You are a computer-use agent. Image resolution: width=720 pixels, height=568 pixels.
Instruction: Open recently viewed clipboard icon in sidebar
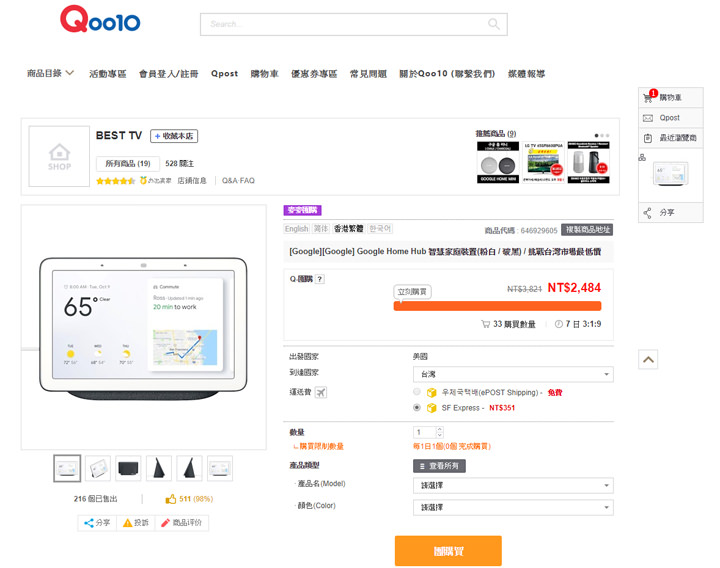[x=648, y=138]
